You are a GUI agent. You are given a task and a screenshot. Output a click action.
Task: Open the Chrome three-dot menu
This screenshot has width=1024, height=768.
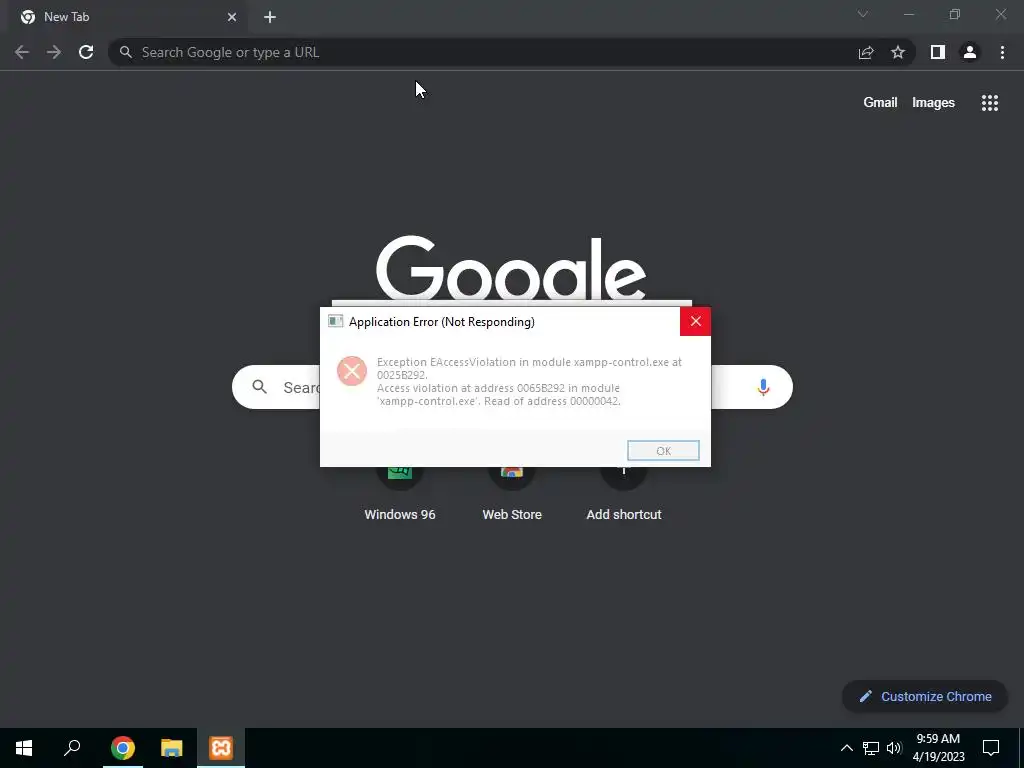point(1002,52)
